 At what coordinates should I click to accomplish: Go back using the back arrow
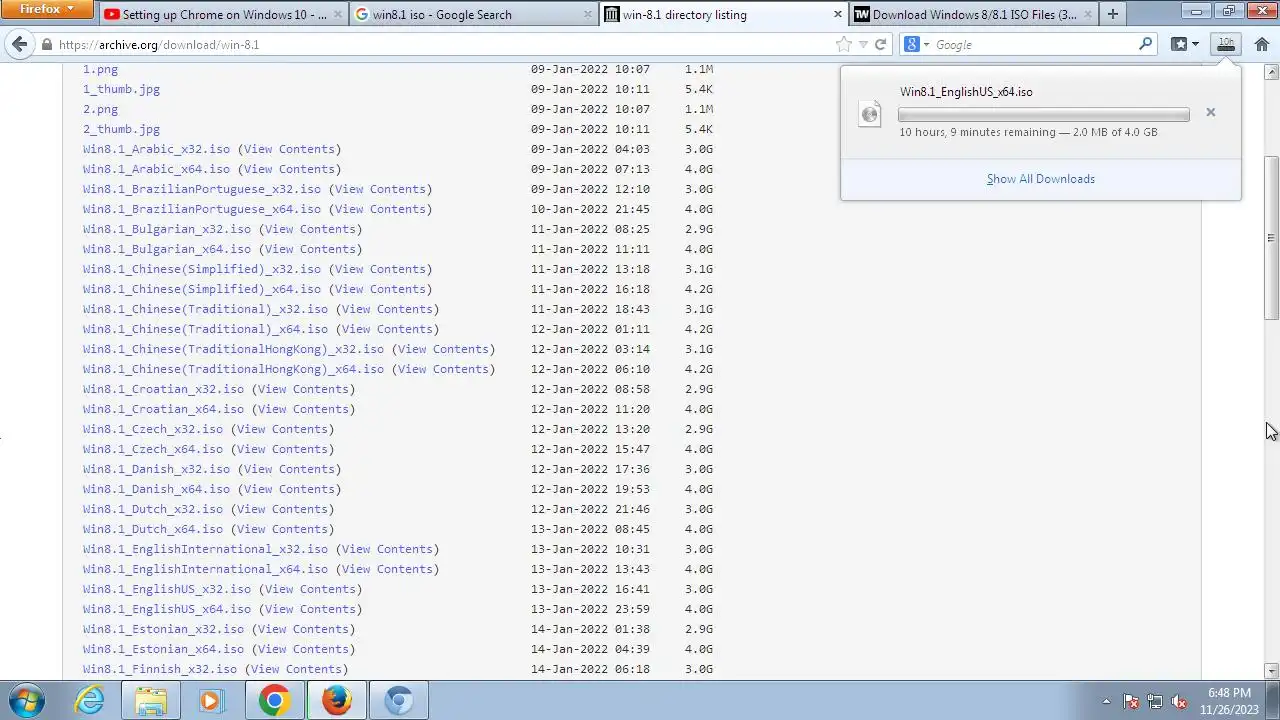[19, 44]
